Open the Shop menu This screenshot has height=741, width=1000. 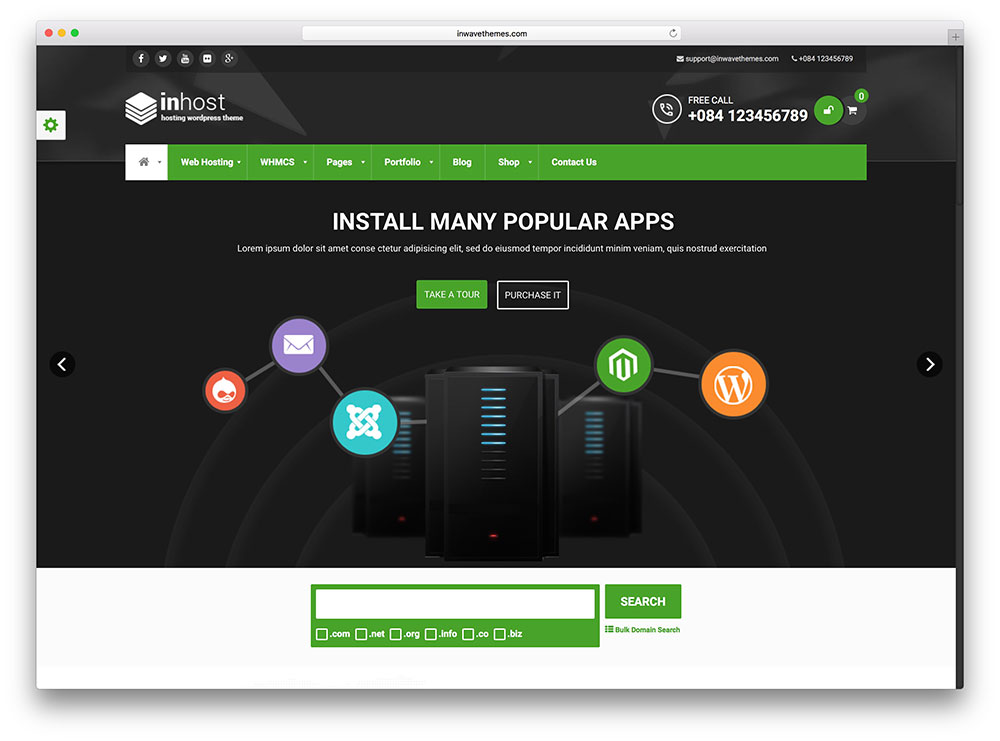coord(509,162)
